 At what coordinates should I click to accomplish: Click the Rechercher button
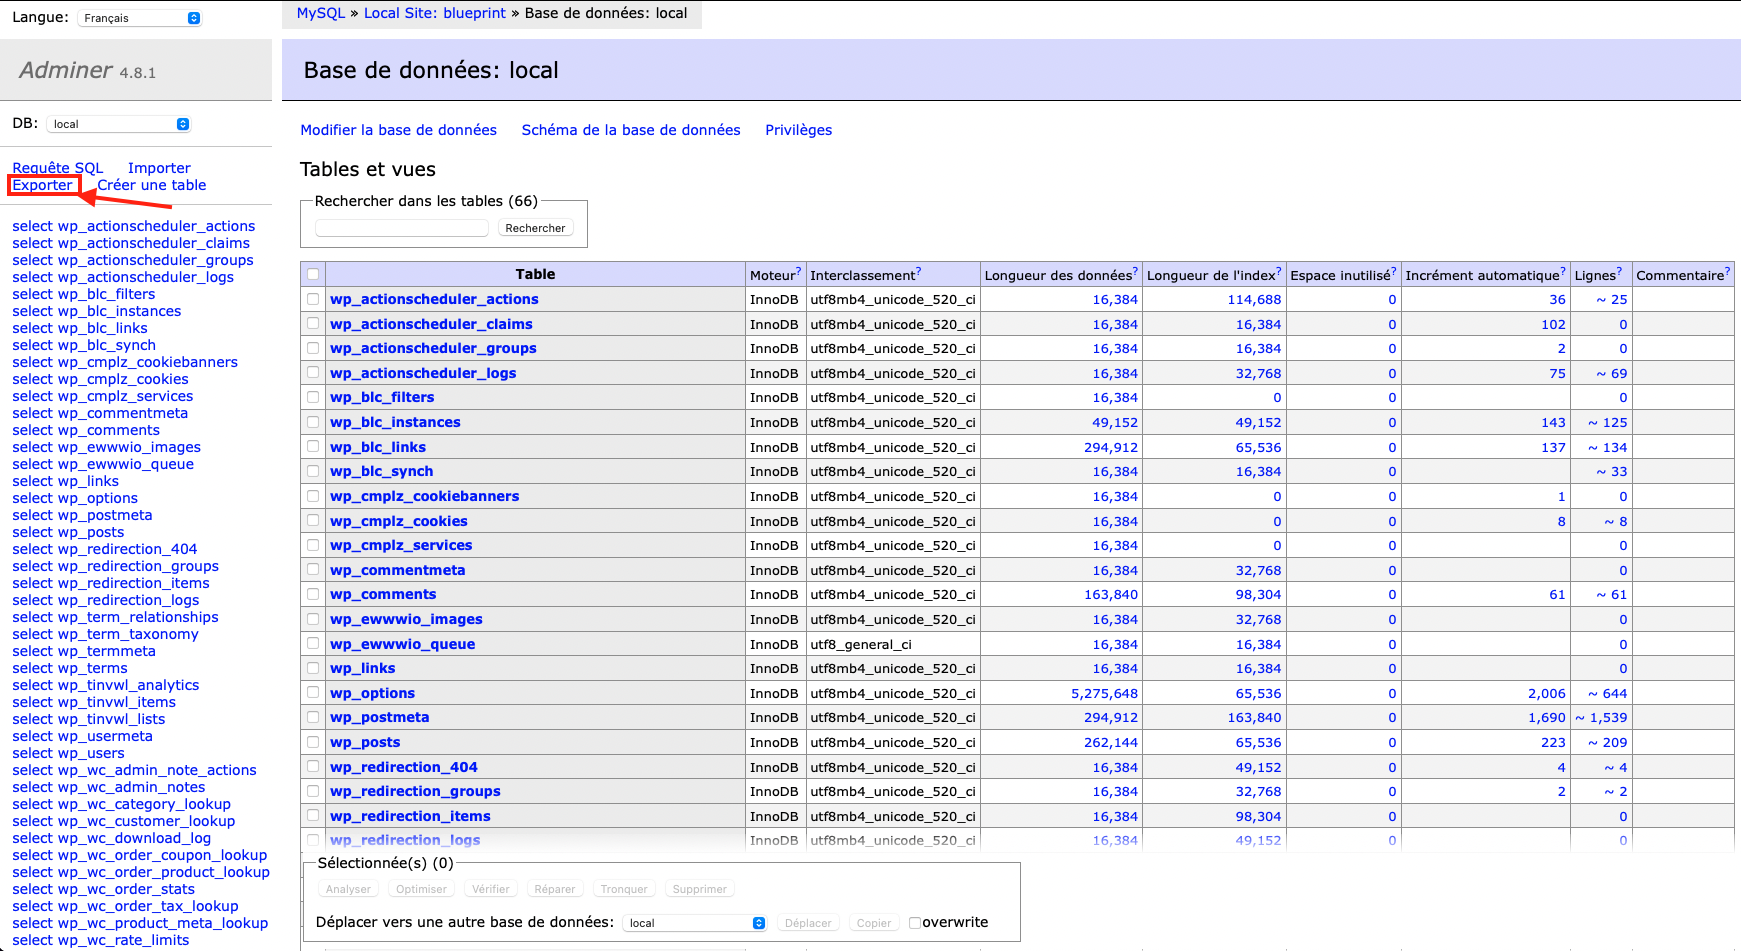[535, 228]
